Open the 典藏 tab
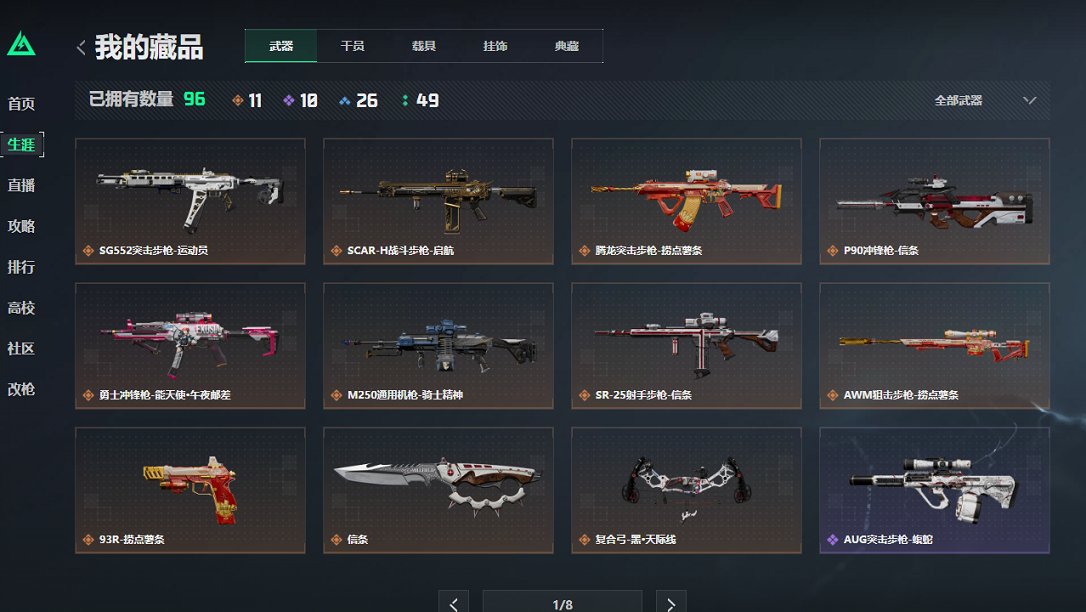The height and width of the screenshot is (612, 1086). coord(567,46)
